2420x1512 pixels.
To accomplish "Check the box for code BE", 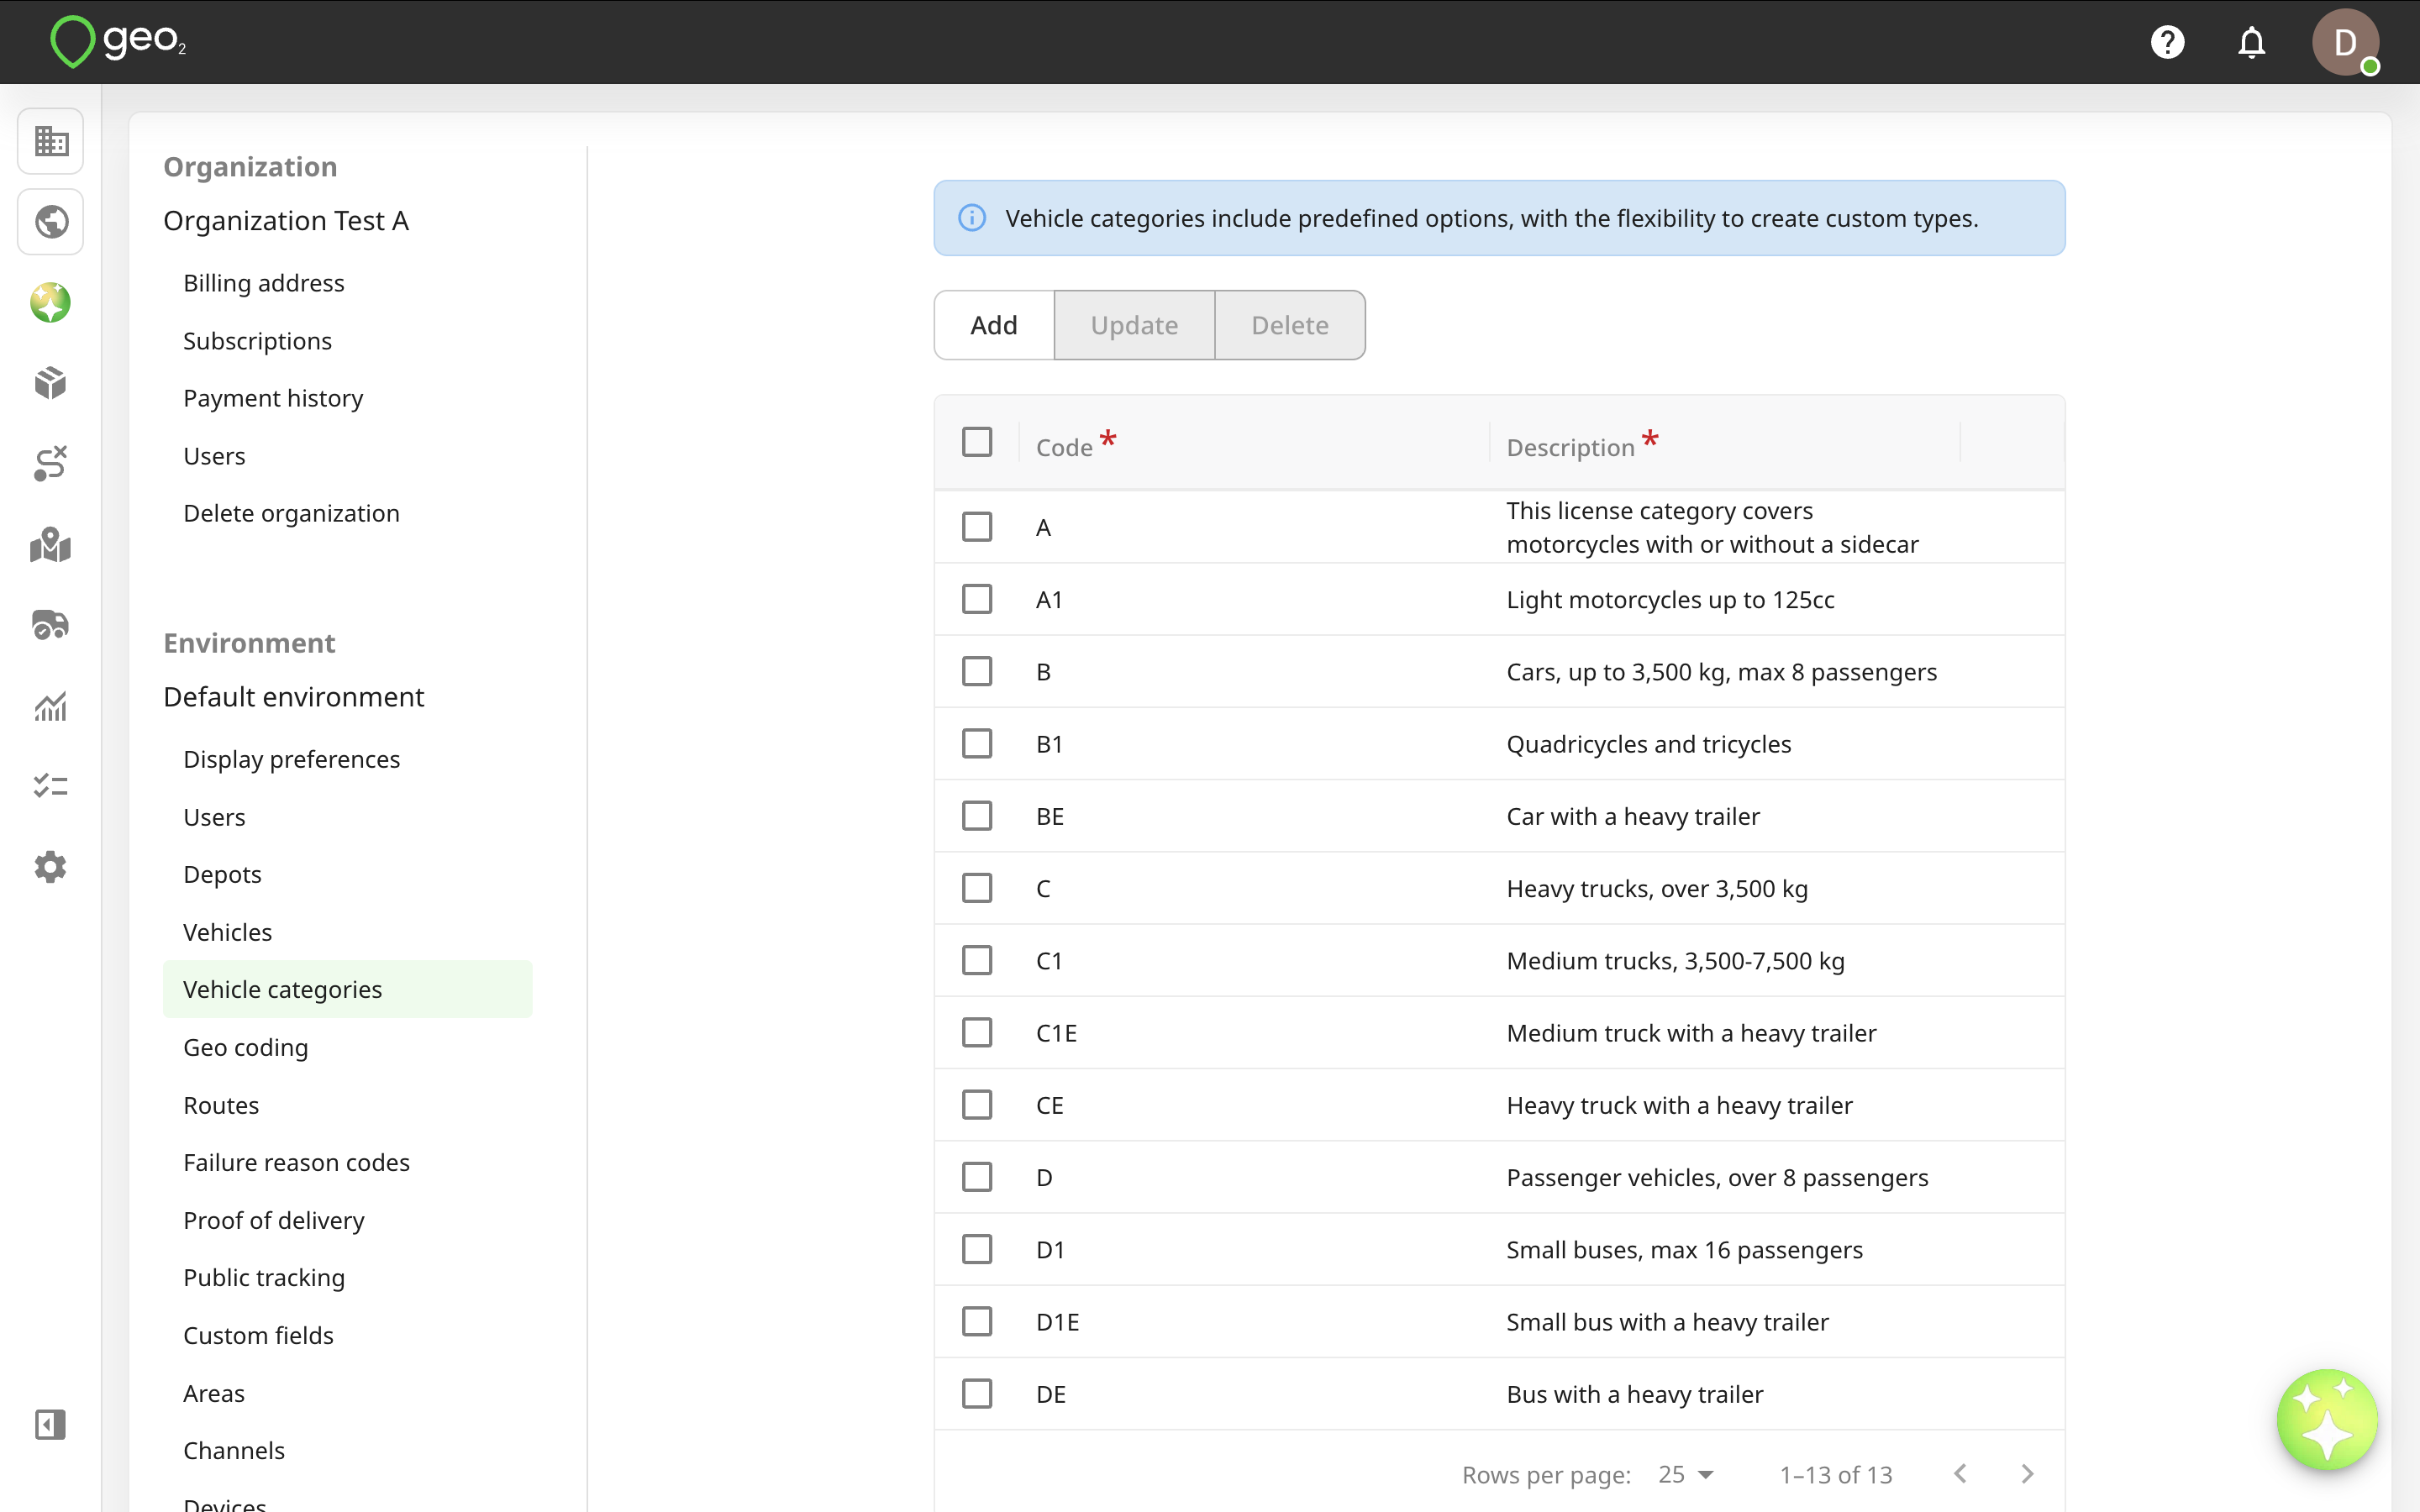I will point(977,816).
